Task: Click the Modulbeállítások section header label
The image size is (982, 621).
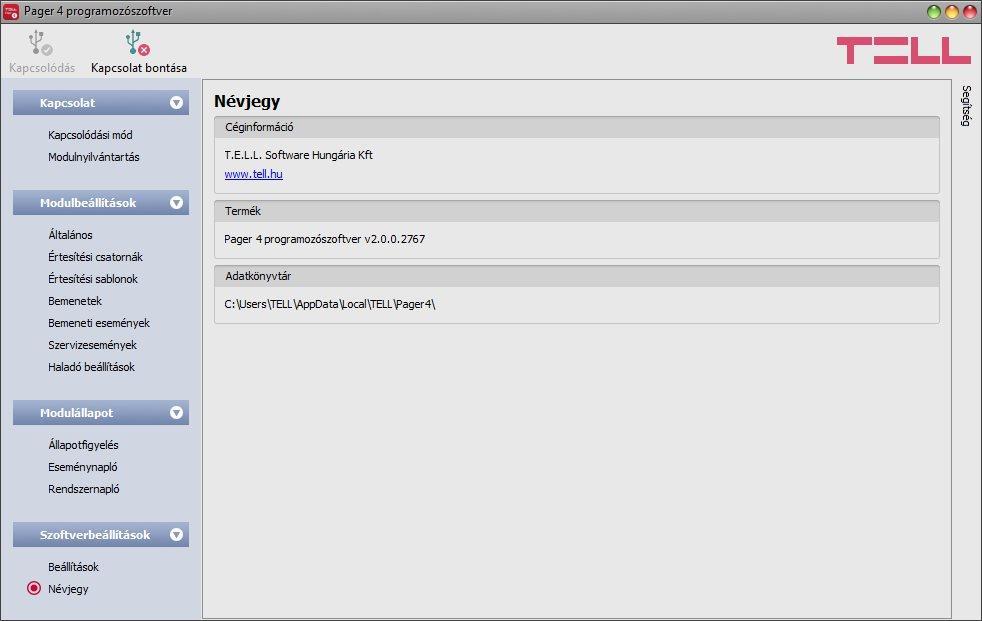Action: 88,203
